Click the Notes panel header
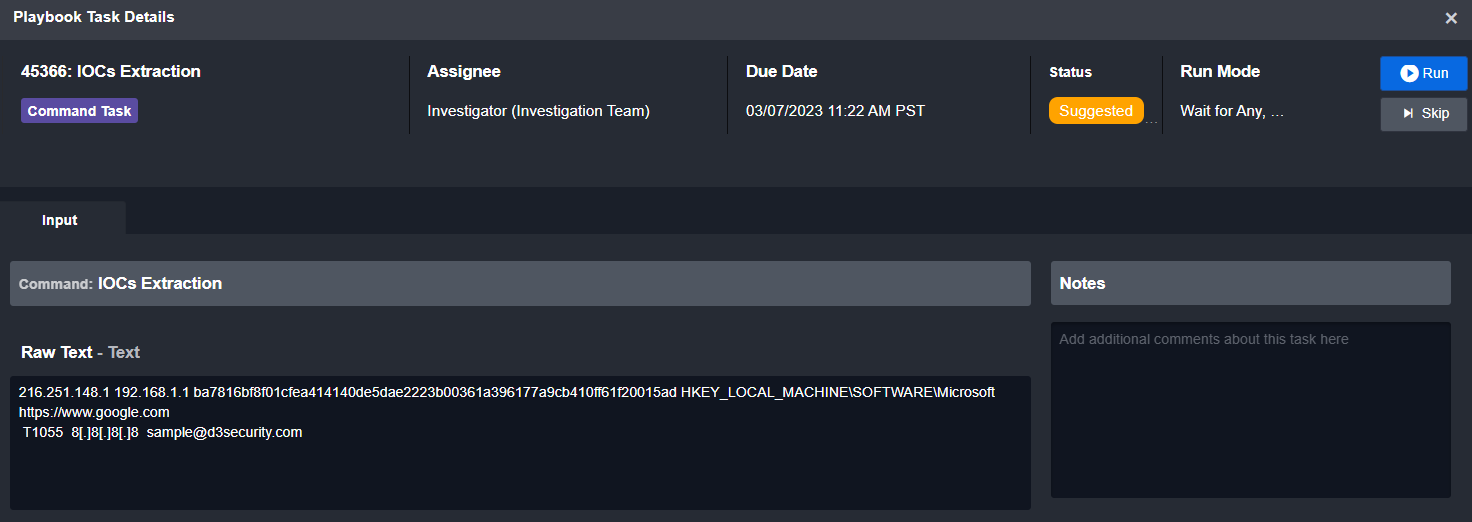Image resolution: width=1472 pixels, height=522 pixels. 1251,284
